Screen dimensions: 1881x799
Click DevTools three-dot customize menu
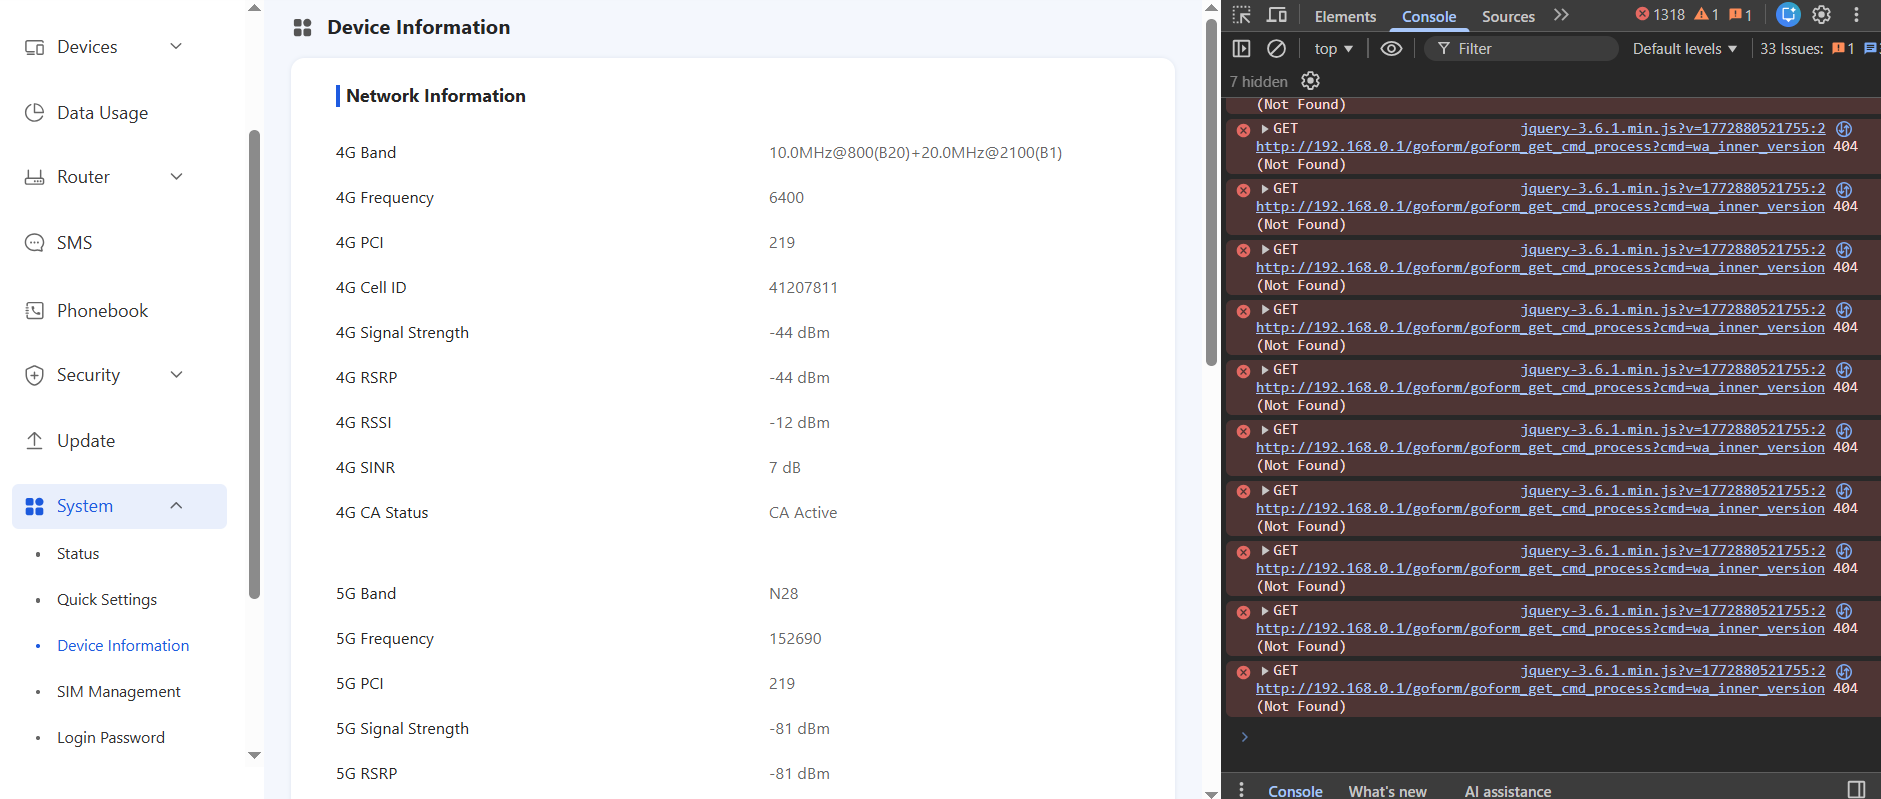click(x=1856, y=15)
